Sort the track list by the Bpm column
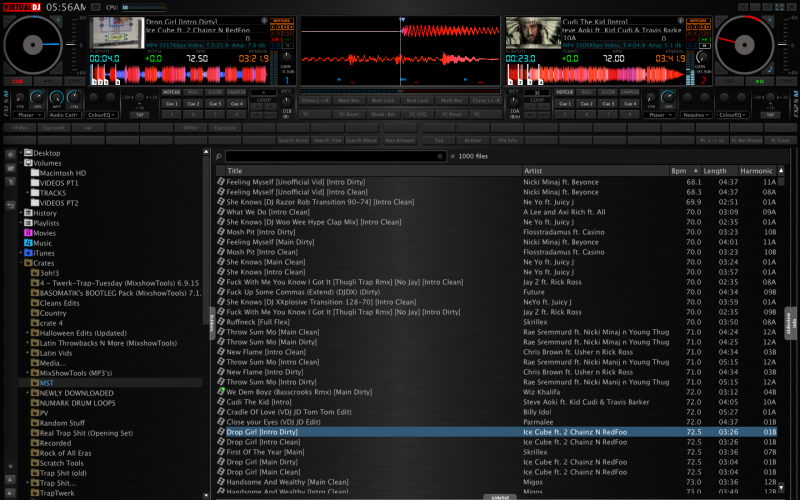Screen dimensions: 800x500 point(685,171)
